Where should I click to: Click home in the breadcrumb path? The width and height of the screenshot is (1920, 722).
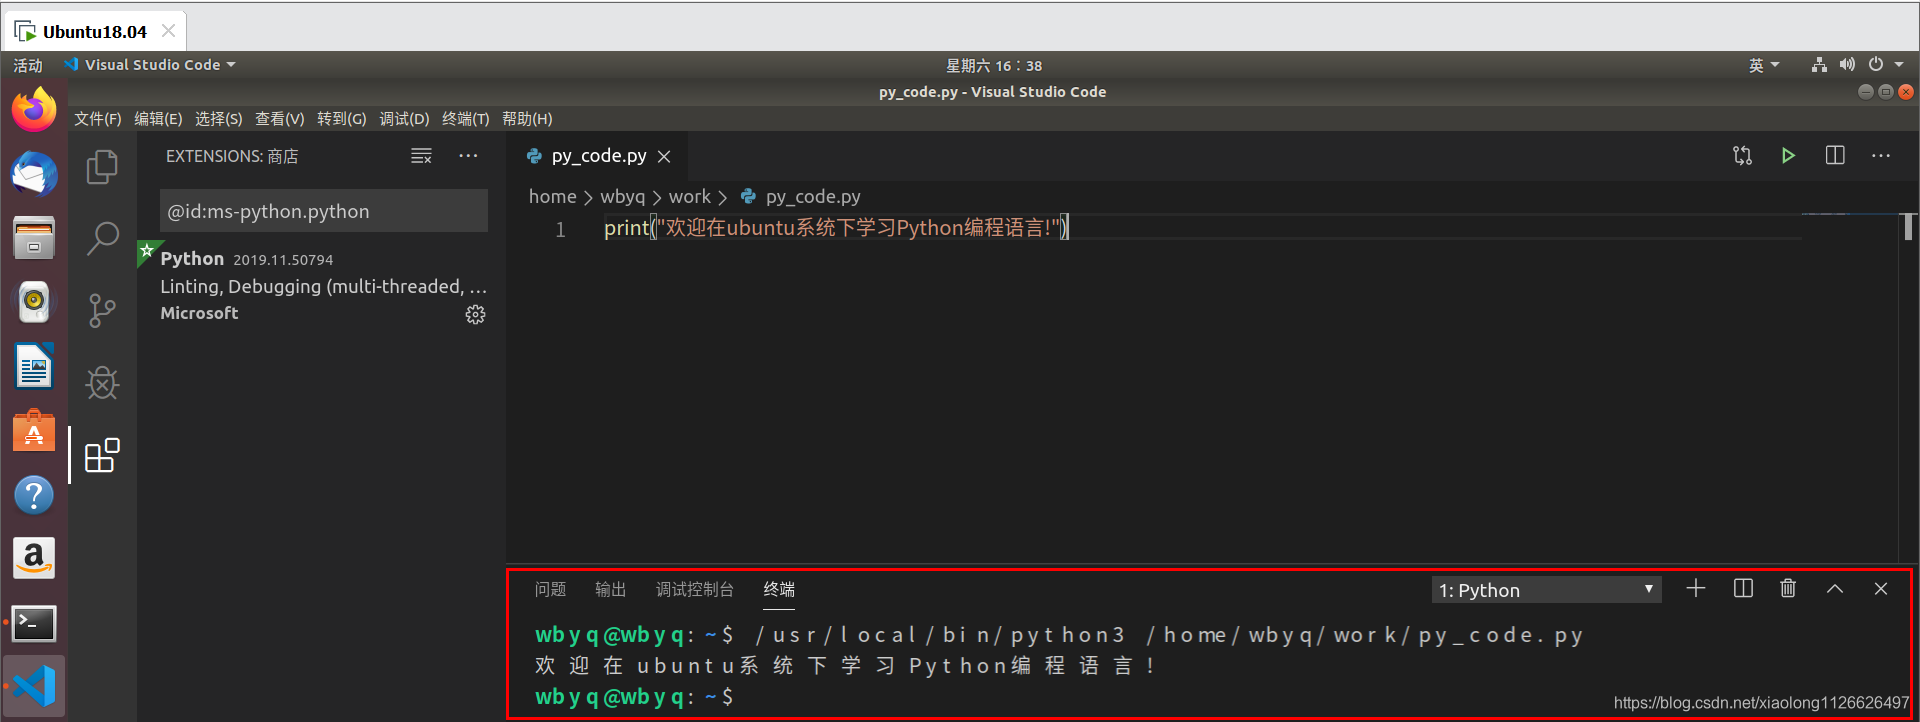coord(552,197)
